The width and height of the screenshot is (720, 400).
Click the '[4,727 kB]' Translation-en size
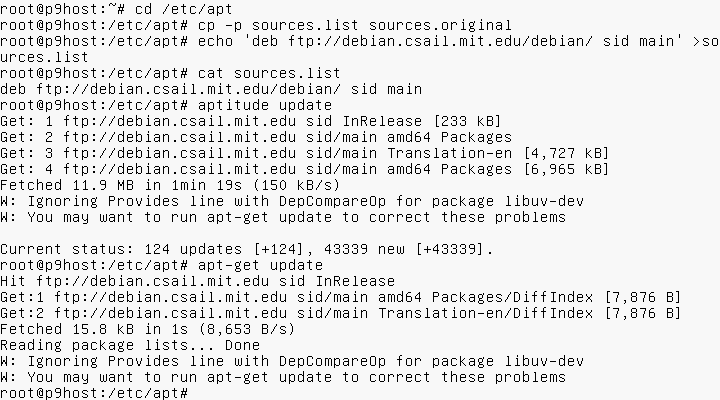566,153
